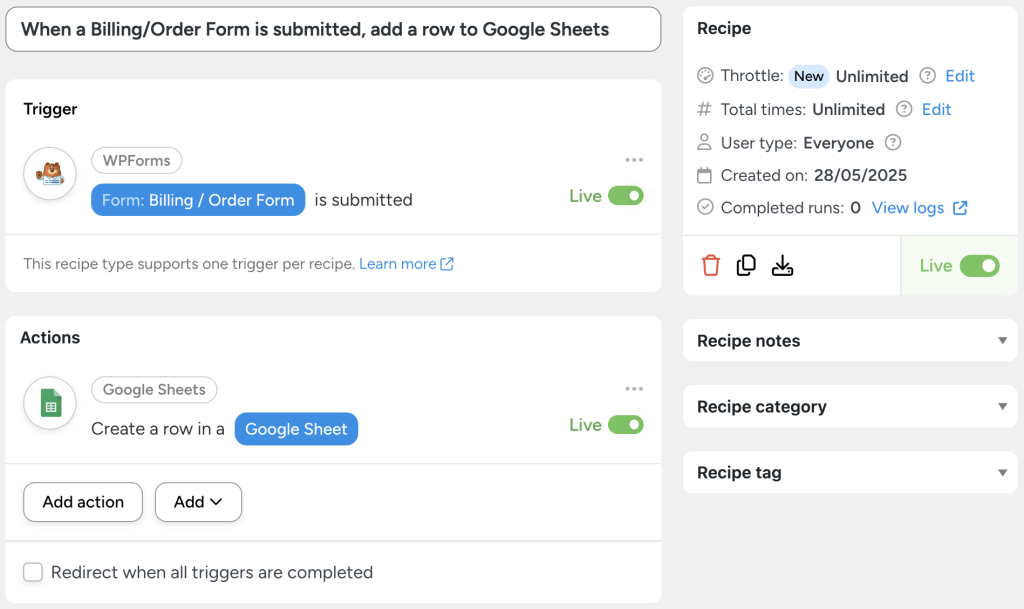The width and height of the screenshot is (1024, 609).
Task: Open the Trigger options ellipsis menu
Action: click(x=634, y=160)
